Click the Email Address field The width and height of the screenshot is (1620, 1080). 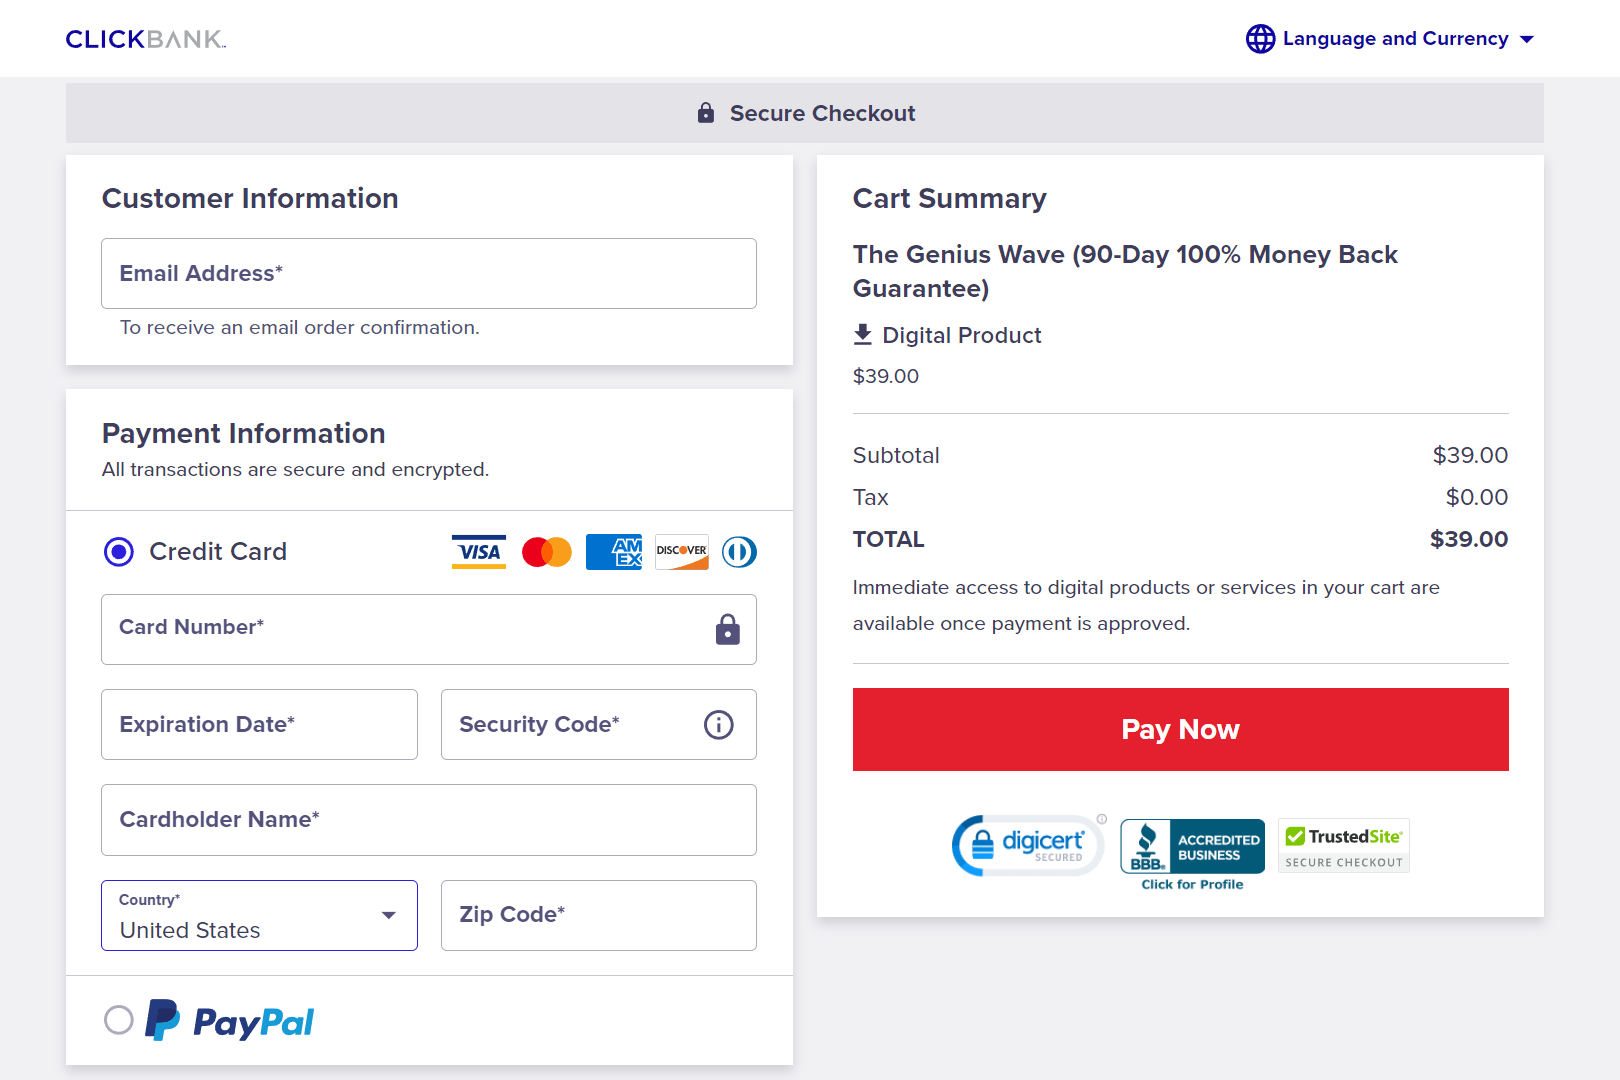[429, 273]
